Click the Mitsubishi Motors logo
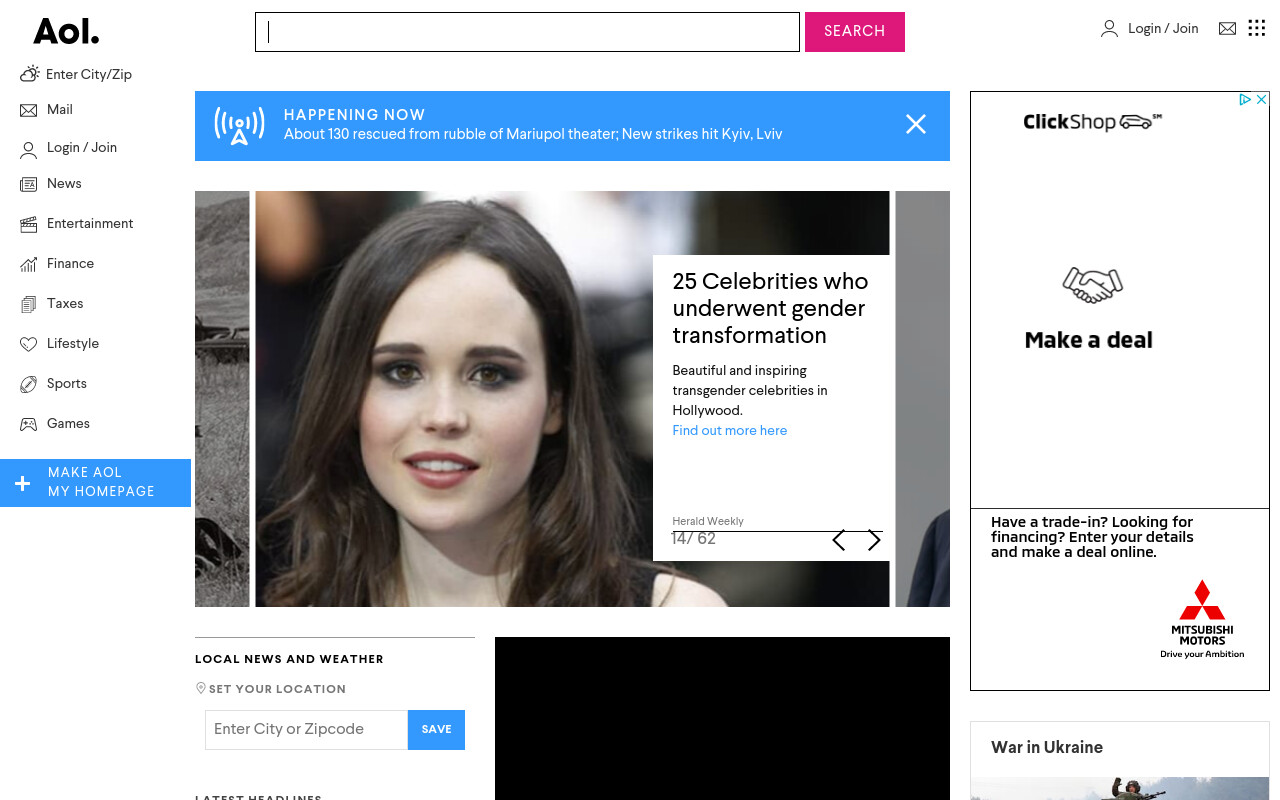This screenshot has width=1280, height=800. pos(1202,619)
